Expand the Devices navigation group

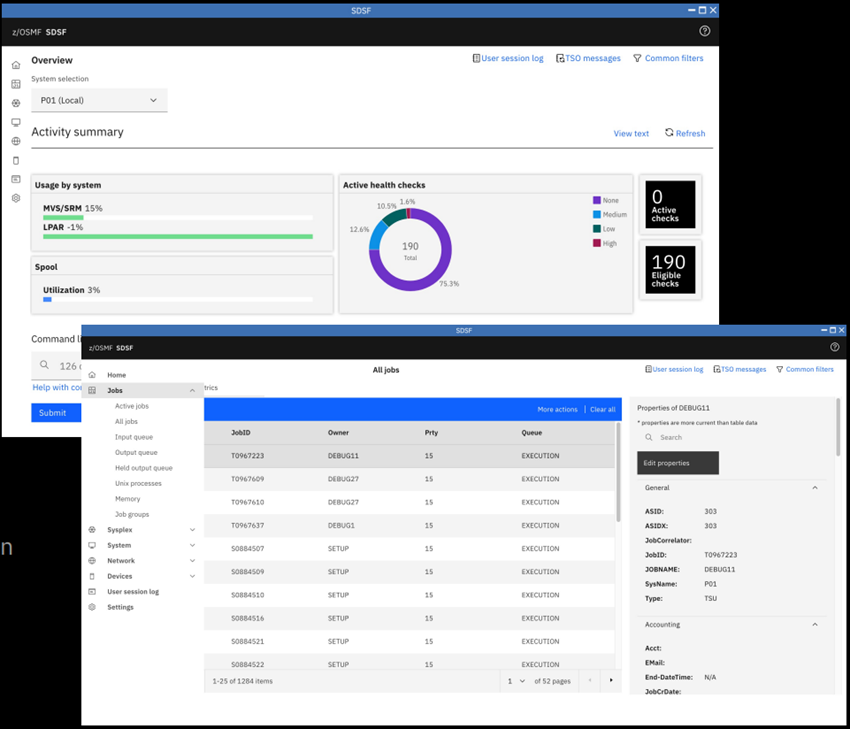(x=192, y=576)
